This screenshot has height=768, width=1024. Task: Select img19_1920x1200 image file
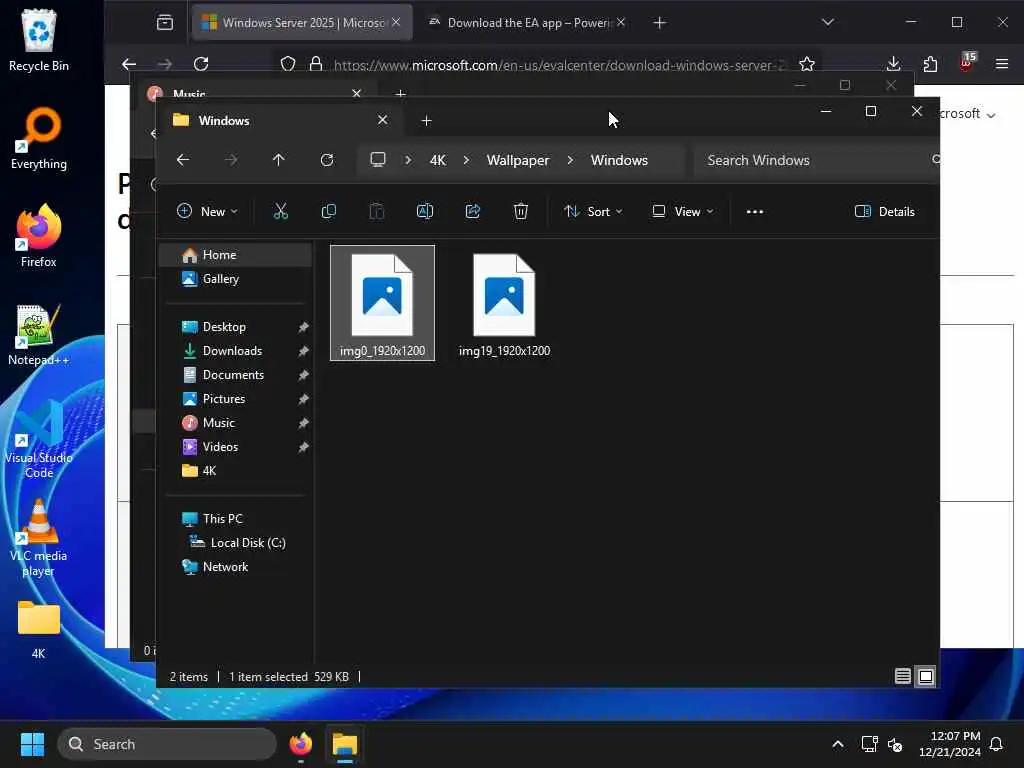click(504, 303)
